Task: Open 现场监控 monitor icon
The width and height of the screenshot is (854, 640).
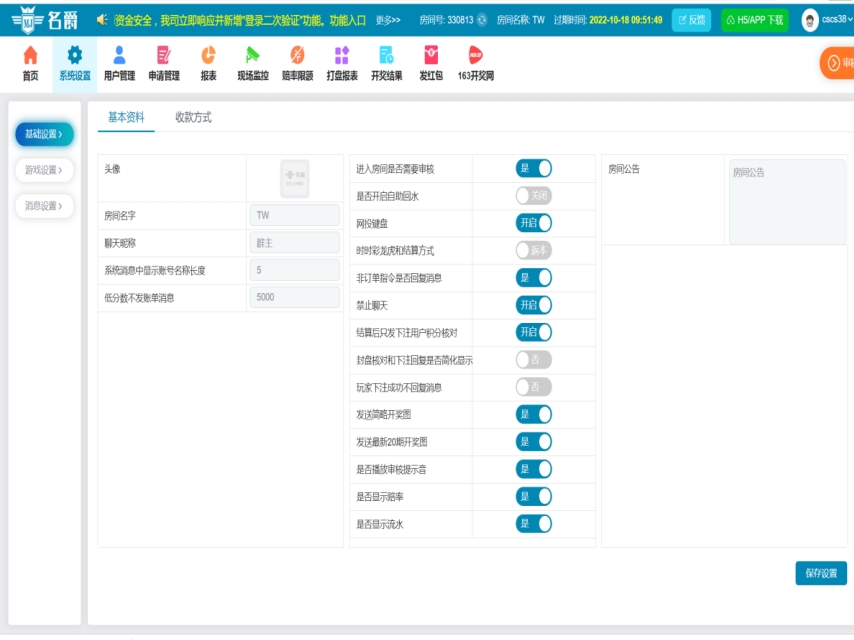Action: click(x=253, y=55)
